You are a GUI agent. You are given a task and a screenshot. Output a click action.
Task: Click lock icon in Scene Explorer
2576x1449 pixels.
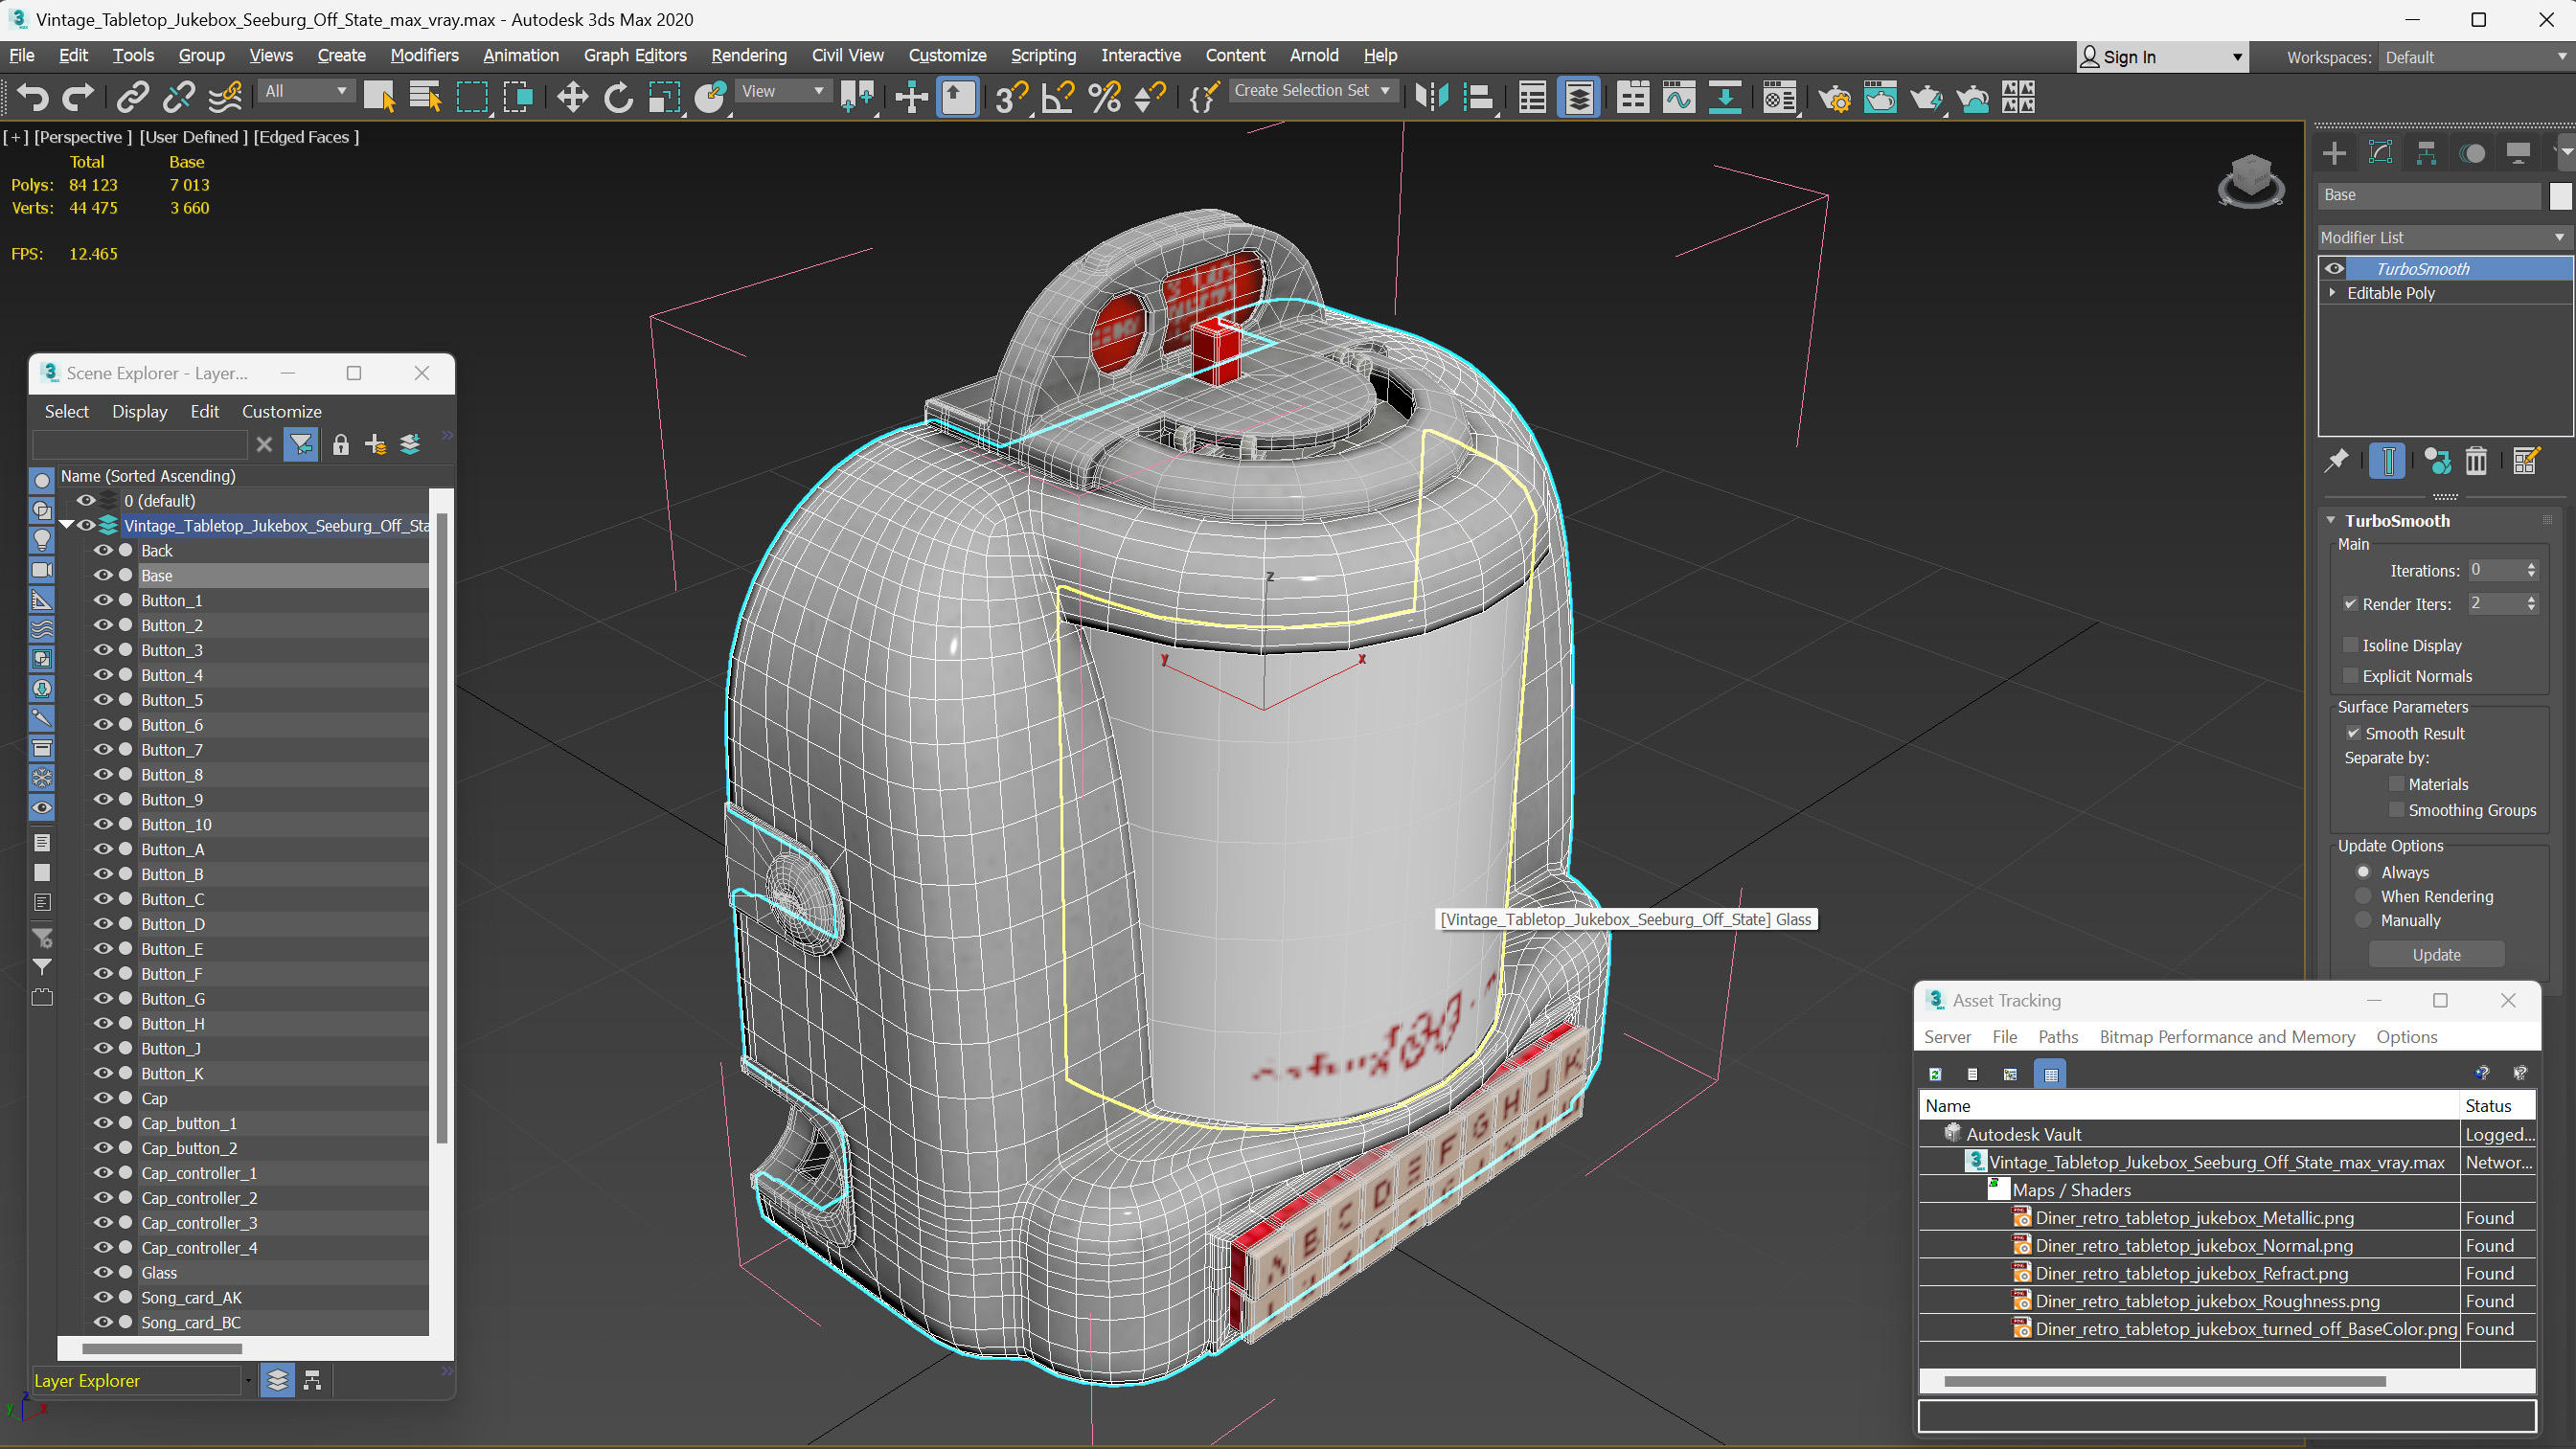tap(340, 444)
